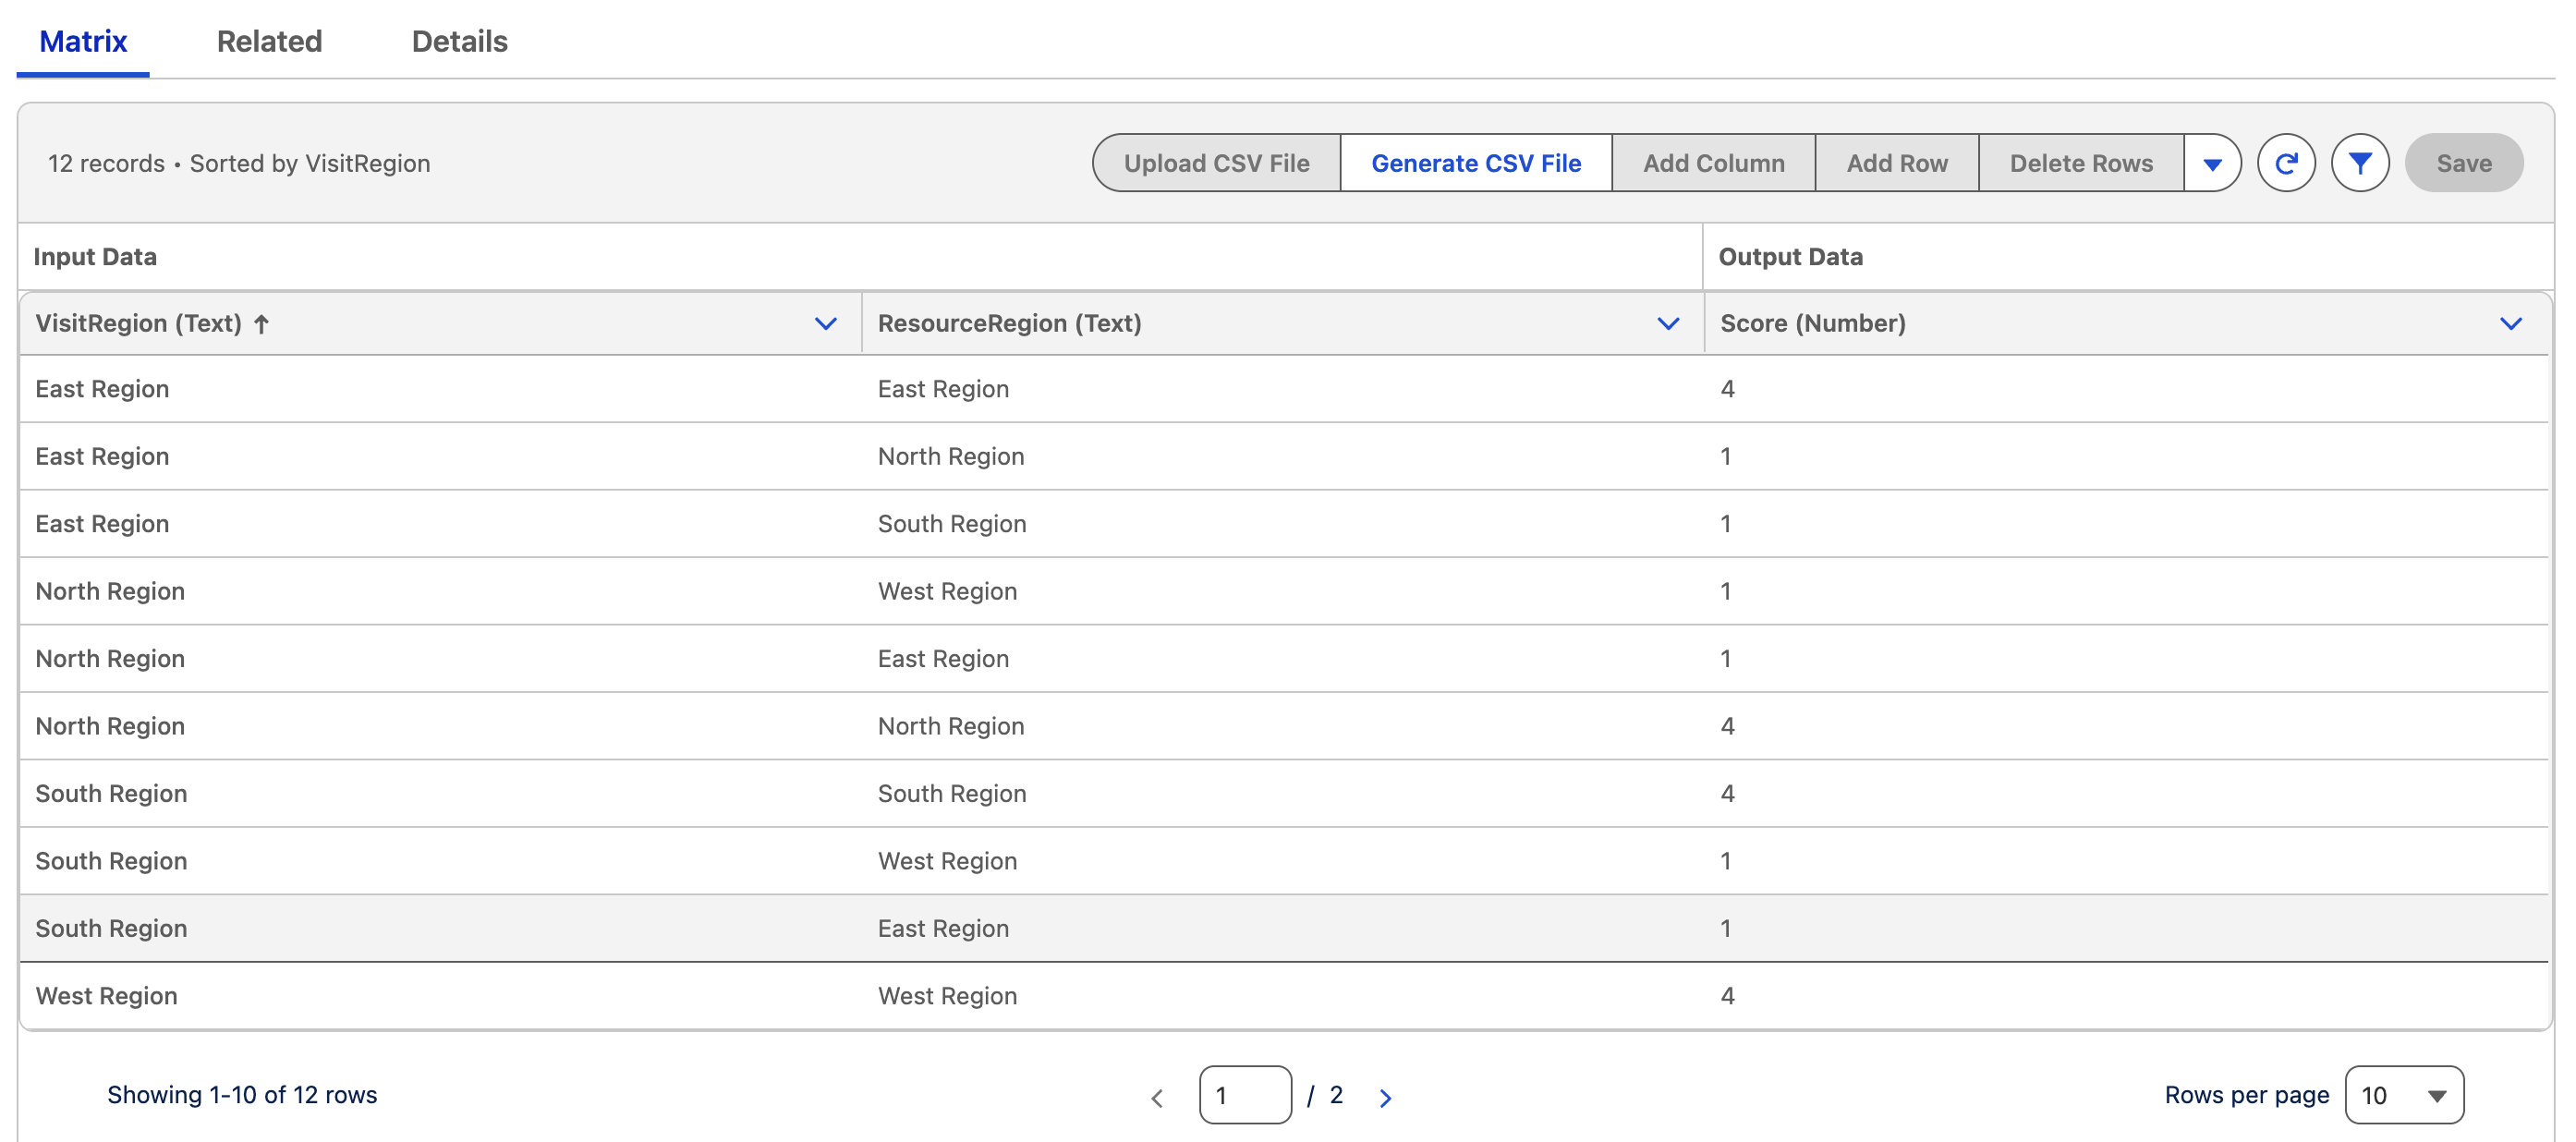Open the filter funnel icon
Viewport: 2576px width, 1142px height.
coord(2359,163)
